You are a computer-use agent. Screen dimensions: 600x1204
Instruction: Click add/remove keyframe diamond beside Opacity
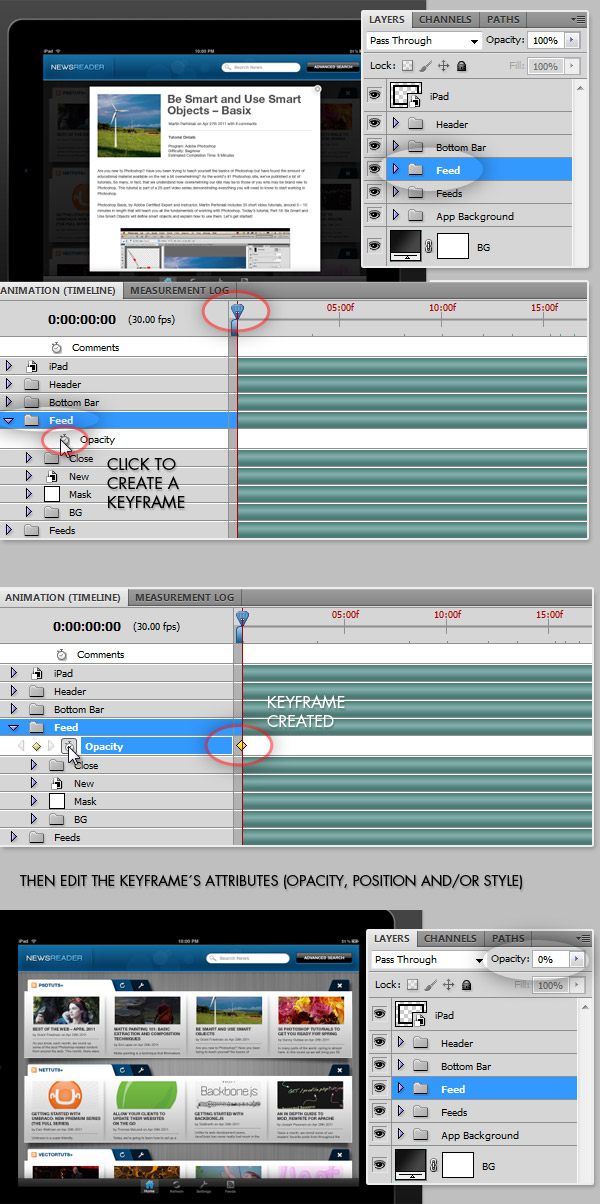coord(36,746)
